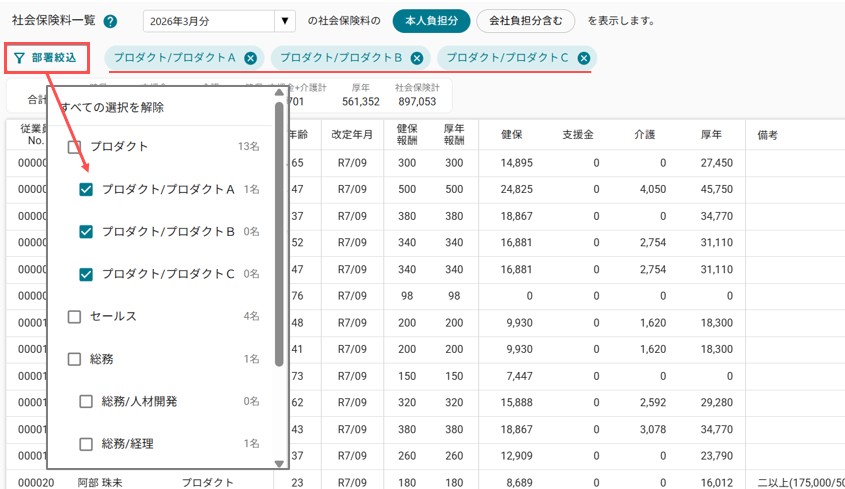Screen dimensions: 845x489
Task: Remove the プロダクト/プロダクトB filter chip
Action: (417, 58)
